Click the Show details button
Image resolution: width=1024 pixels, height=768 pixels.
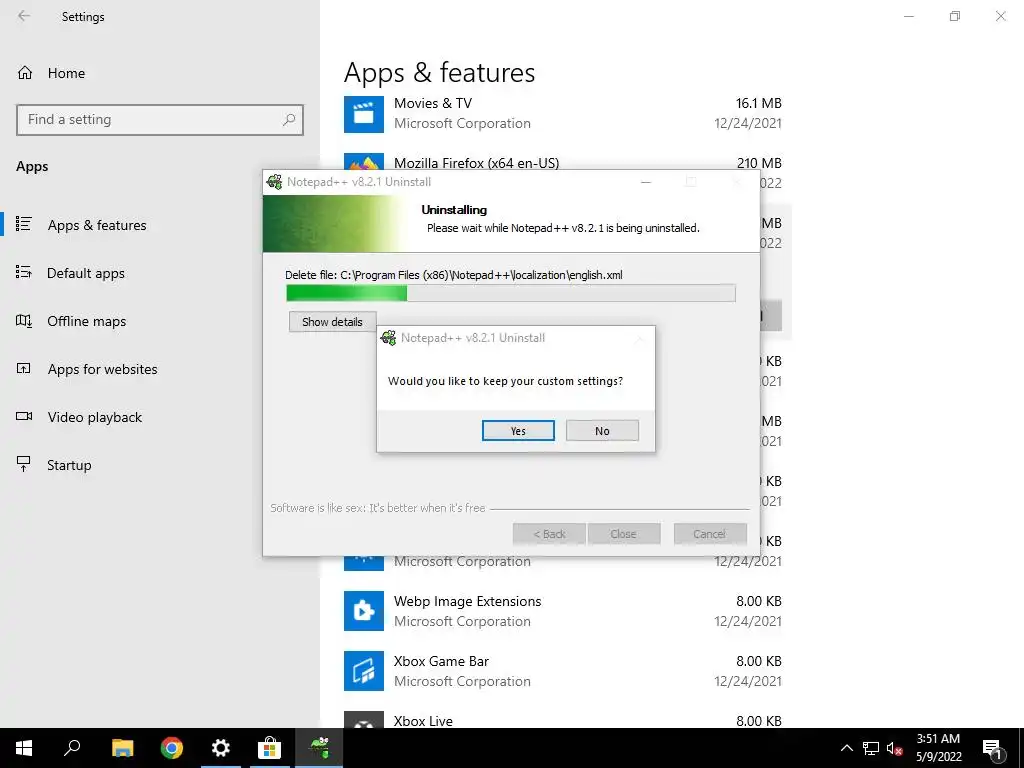pos(332,321)
